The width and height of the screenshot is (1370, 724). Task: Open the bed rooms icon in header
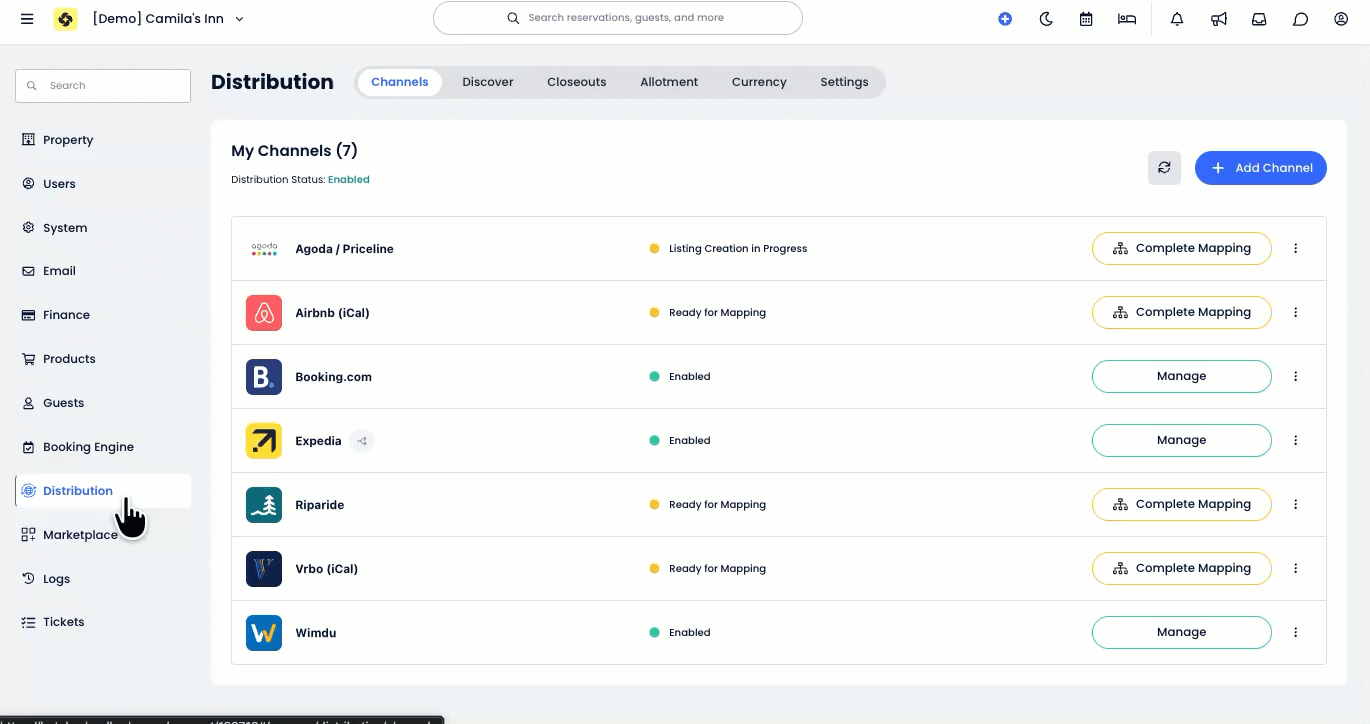tap(1127, 19)
